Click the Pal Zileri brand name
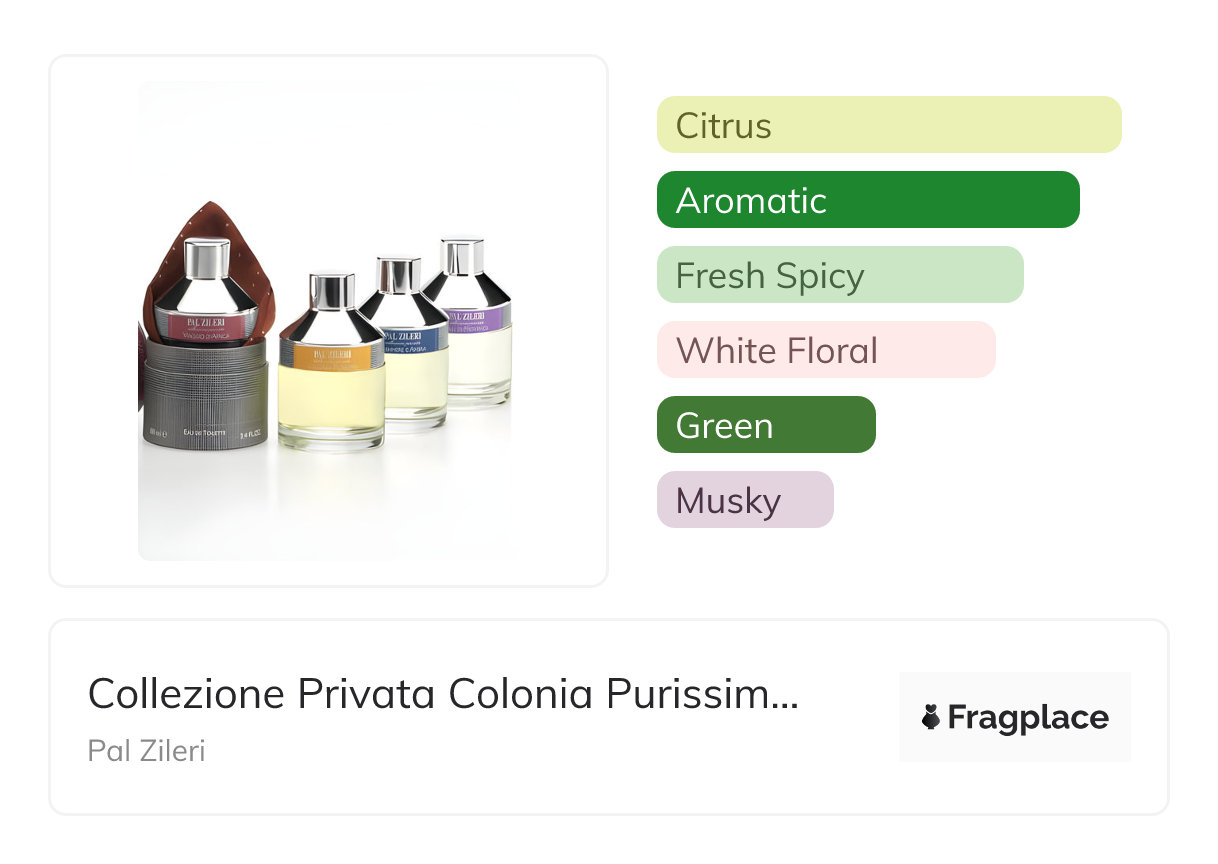This screenshot has height=864, width=1218. click(146, 750)
